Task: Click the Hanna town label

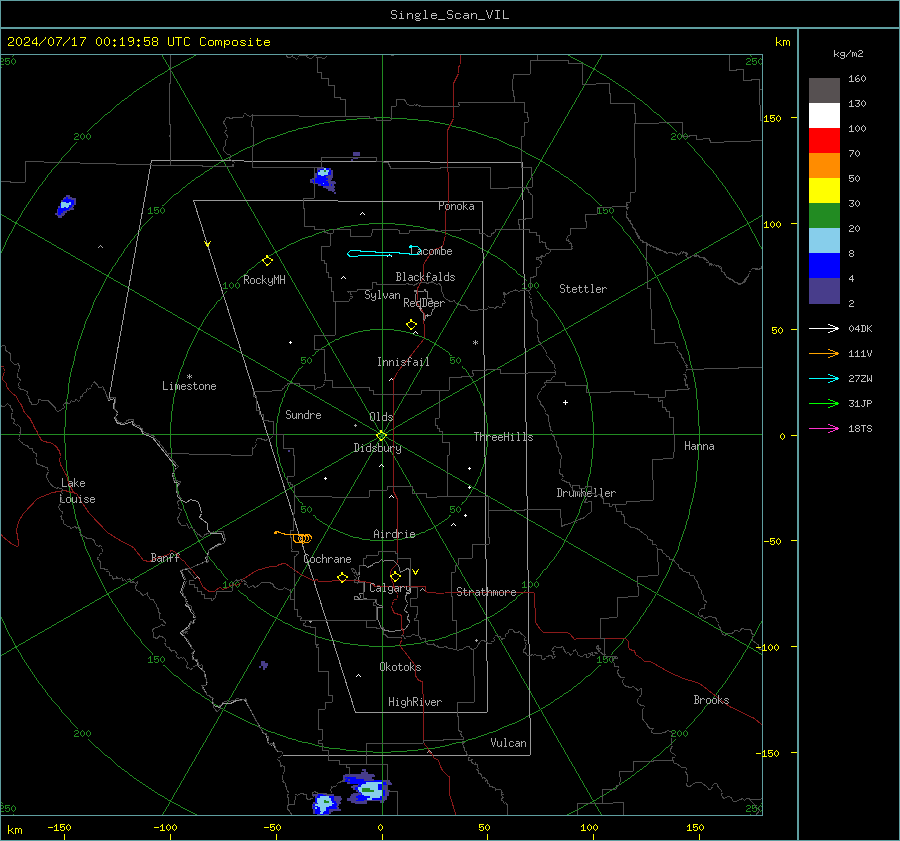Action: point(699,446)
